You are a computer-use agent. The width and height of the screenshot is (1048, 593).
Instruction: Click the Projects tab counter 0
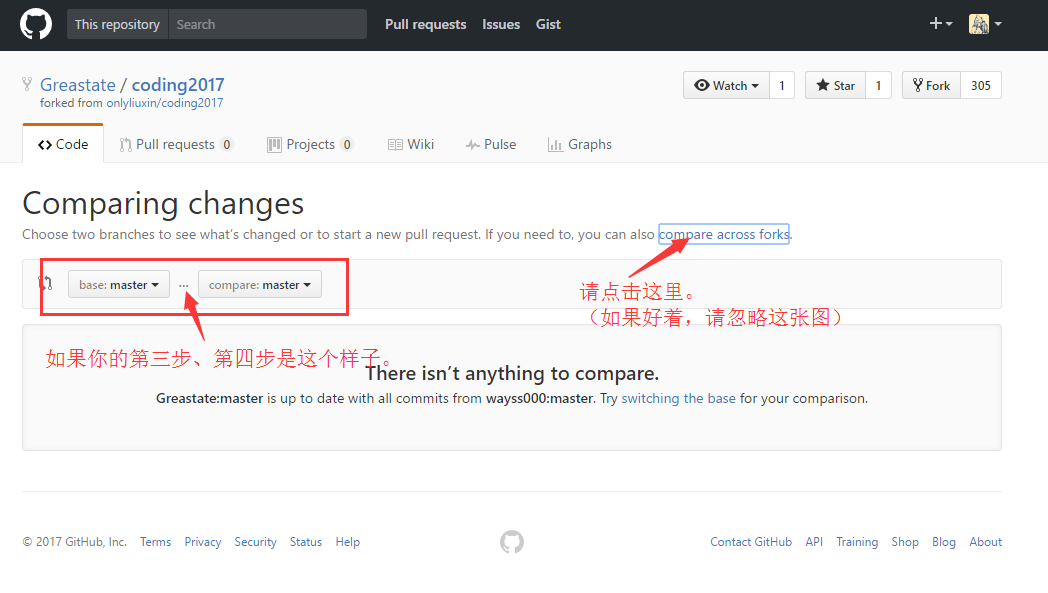(x=347, y=144)
